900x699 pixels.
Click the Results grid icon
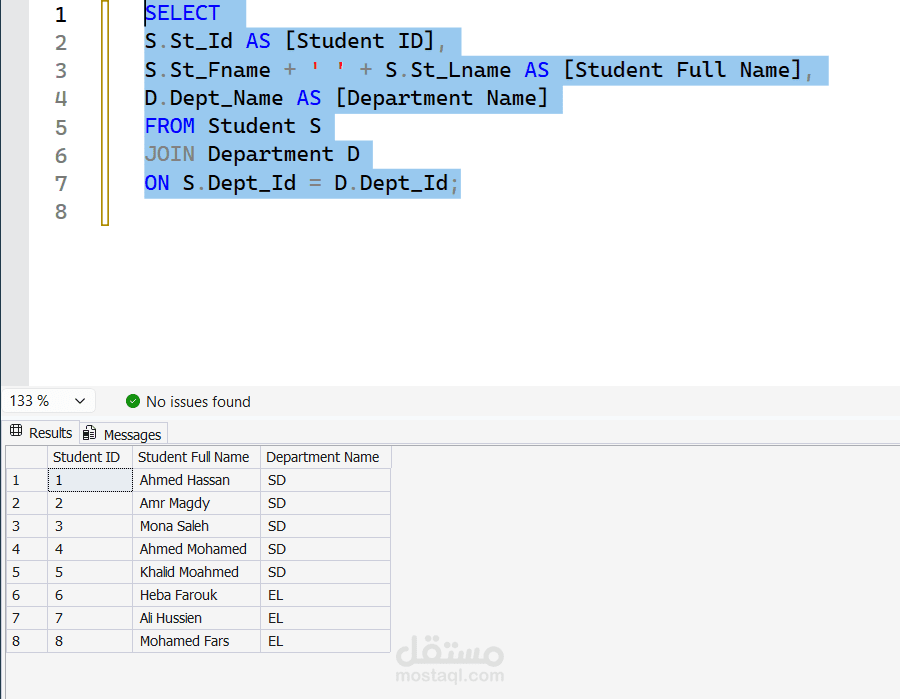pyautogui.click(x=16, y=431)
